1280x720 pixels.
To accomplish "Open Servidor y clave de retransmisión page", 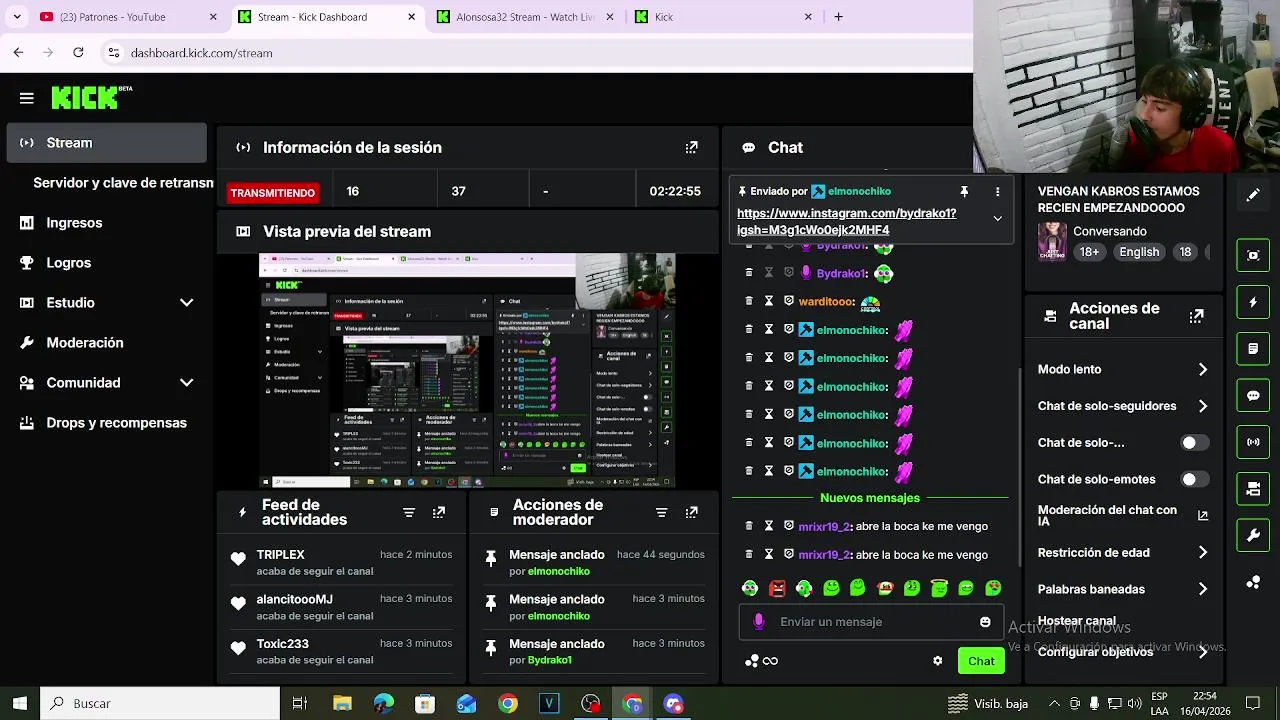I will (123, 183).
